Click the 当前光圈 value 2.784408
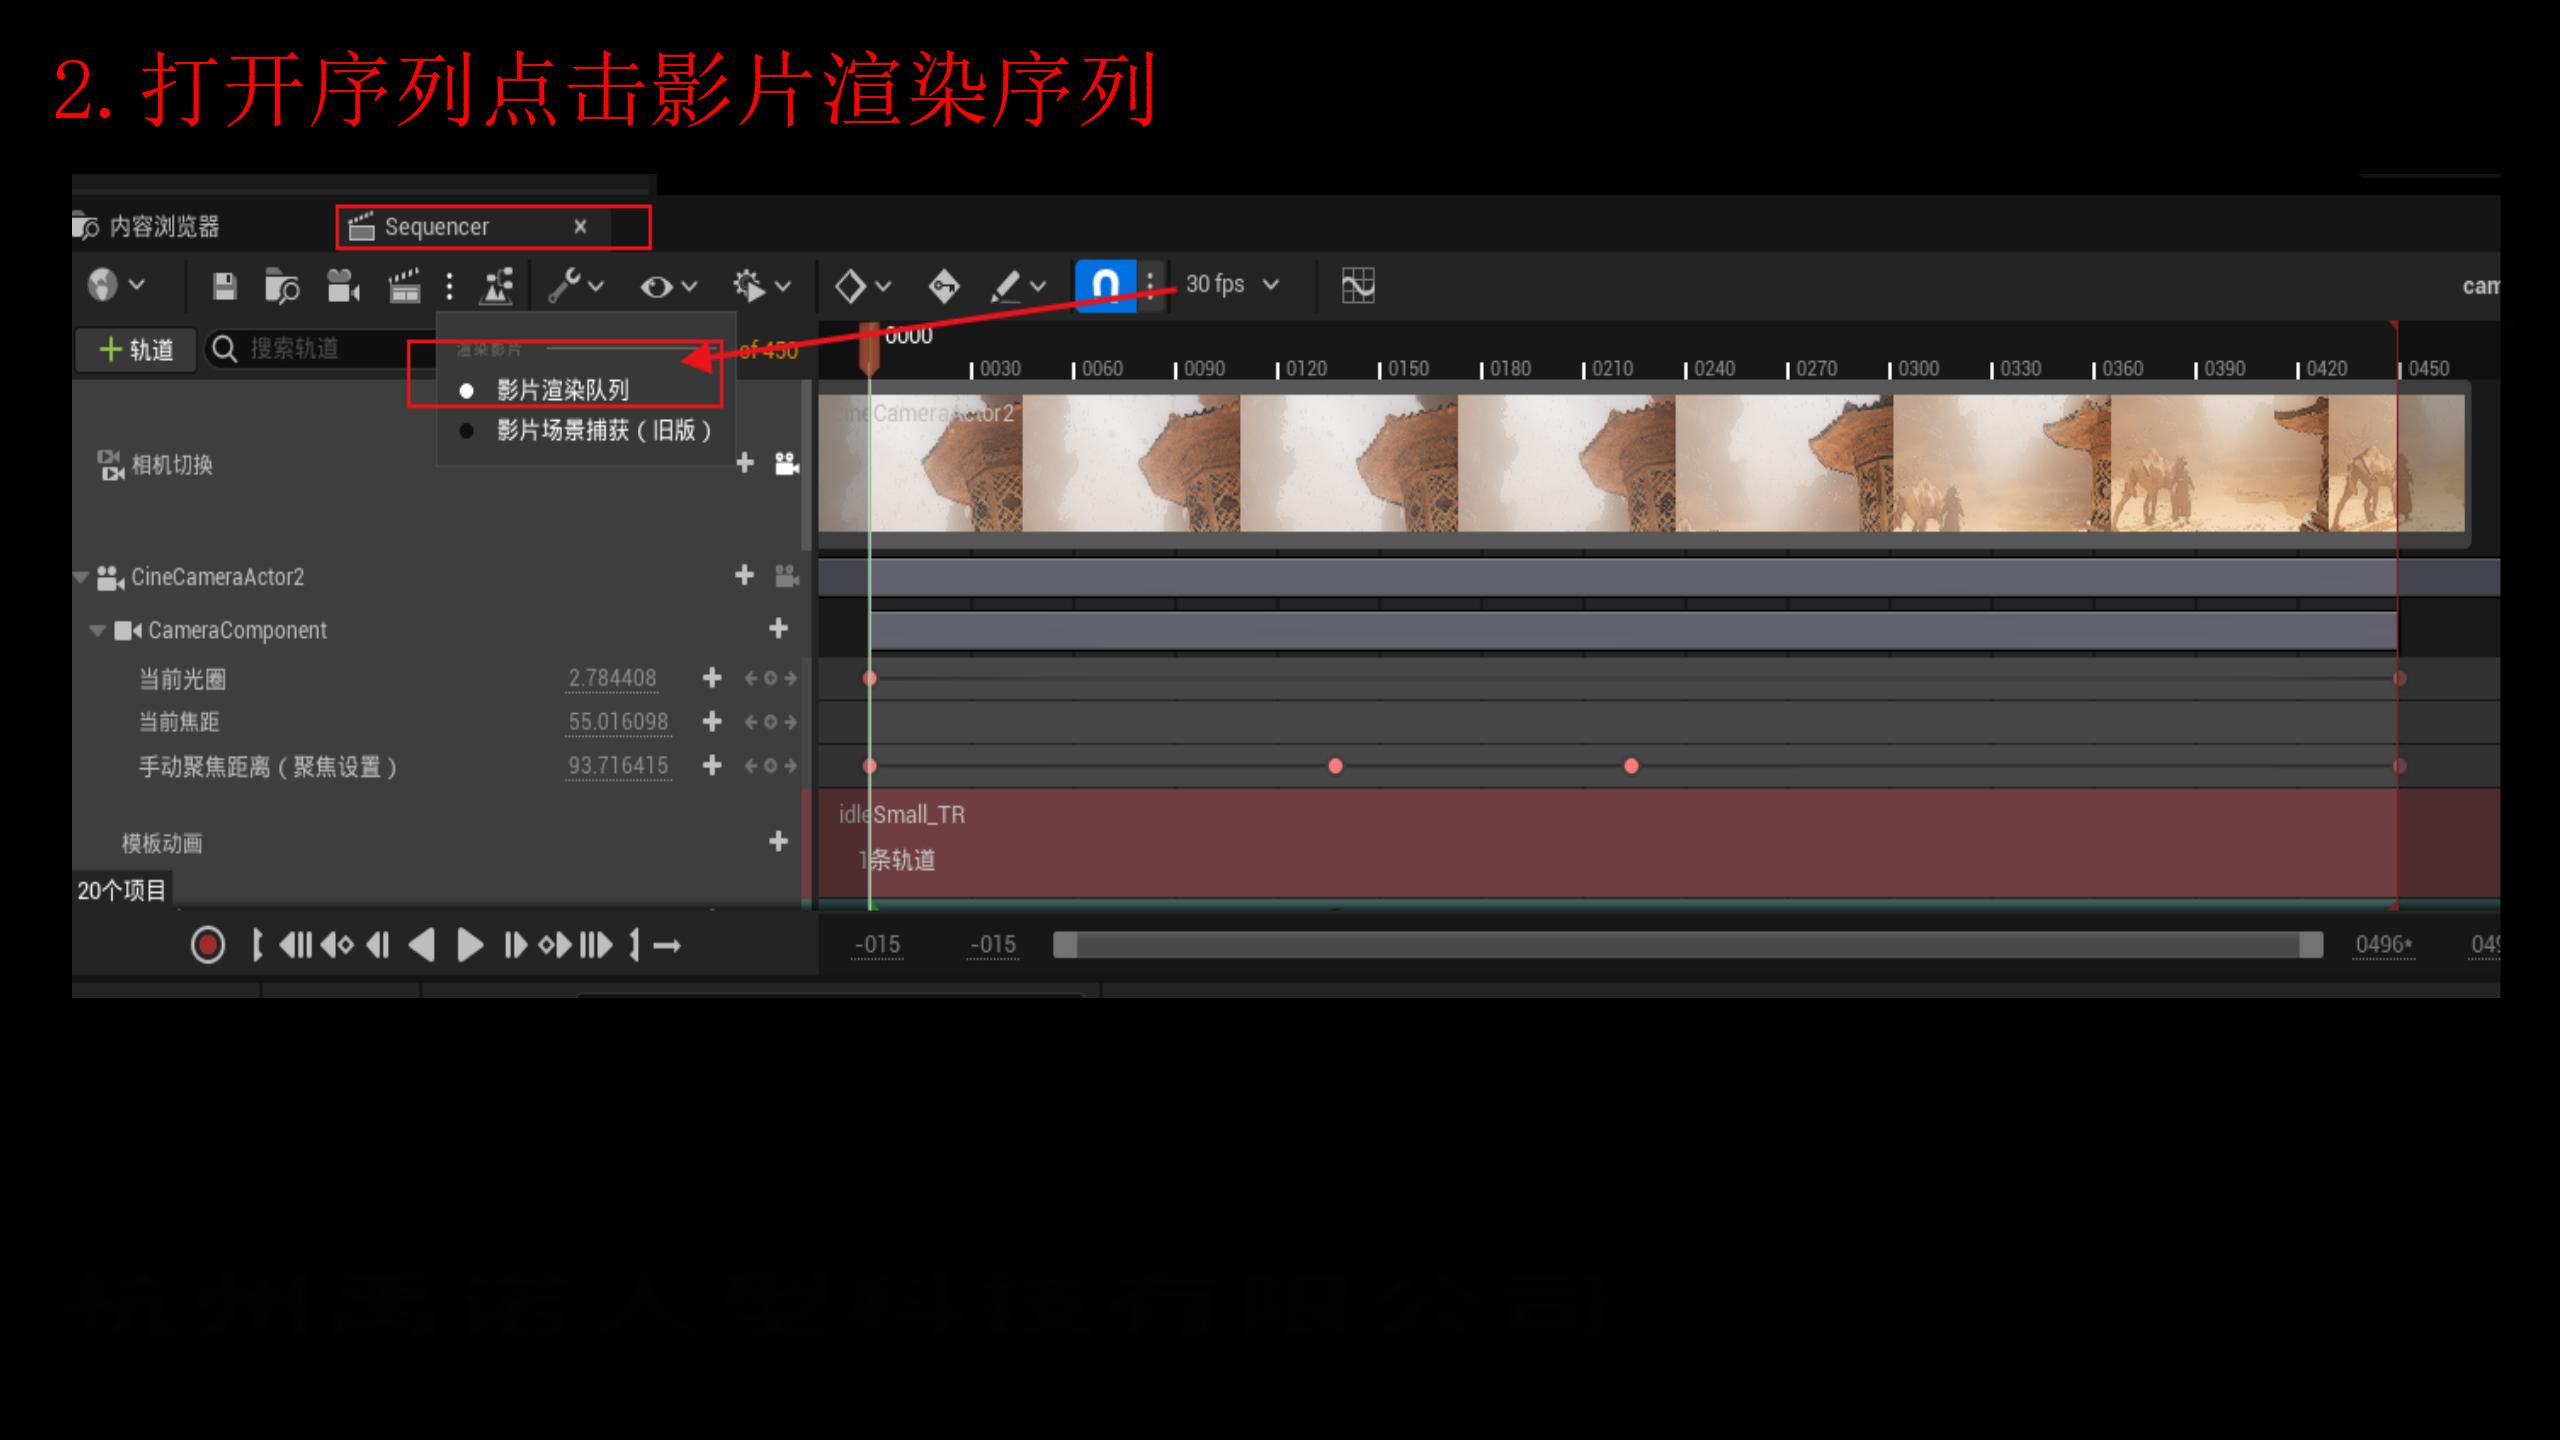This screenshot has width=2560, height=1440. (x=613, y=678)
